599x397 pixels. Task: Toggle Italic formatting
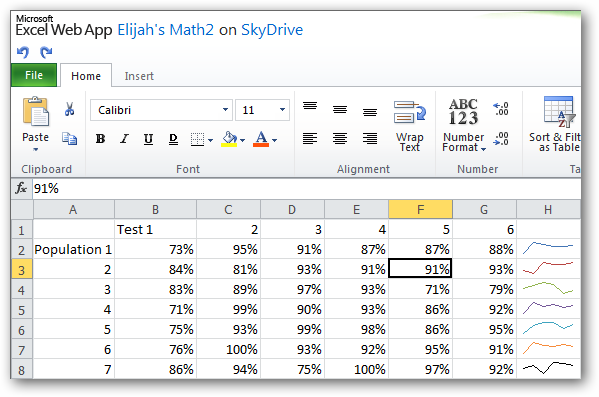coord(124,139)
